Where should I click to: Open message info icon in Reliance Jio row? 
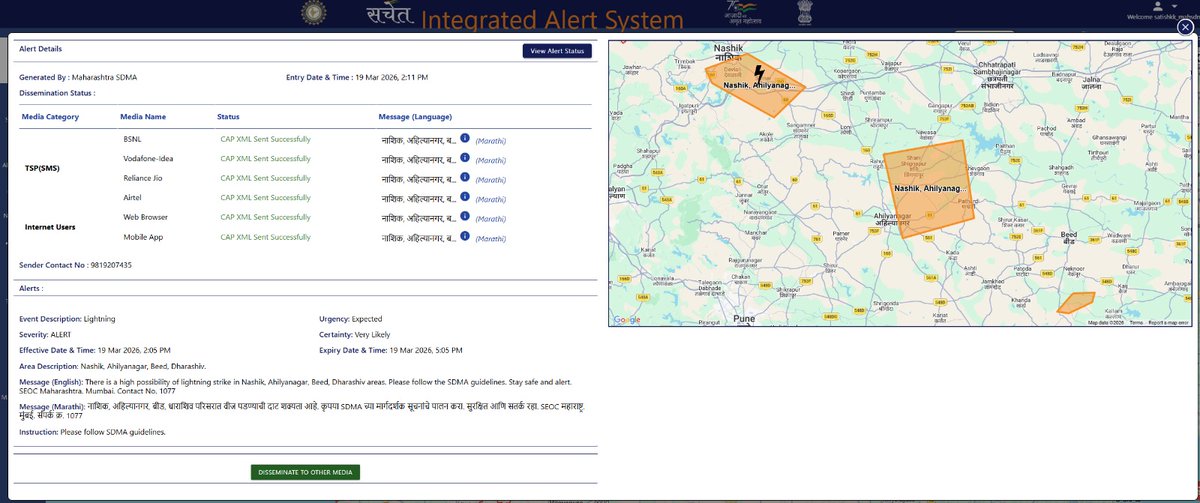465,178
